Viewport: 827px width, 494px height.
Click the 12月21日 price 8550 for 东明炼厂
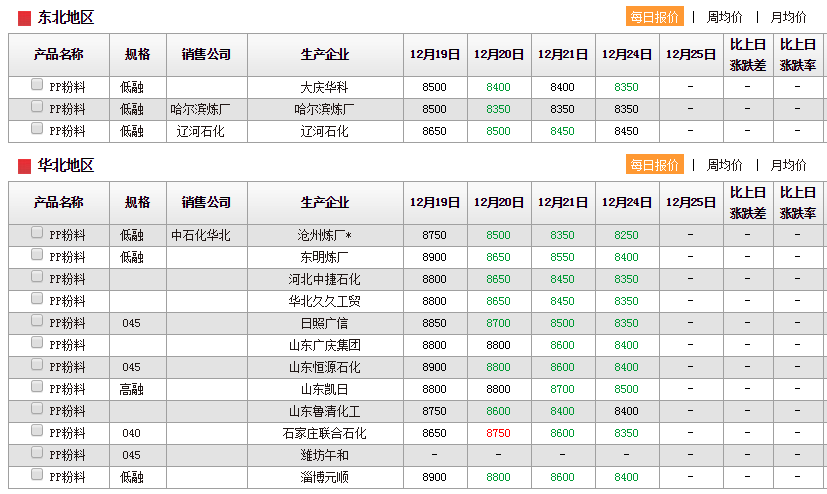coord(562,257)
